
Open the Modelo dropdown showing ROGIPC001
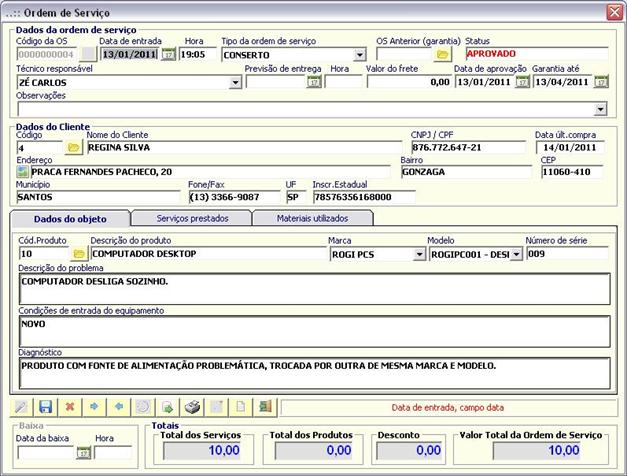point(517,254)
